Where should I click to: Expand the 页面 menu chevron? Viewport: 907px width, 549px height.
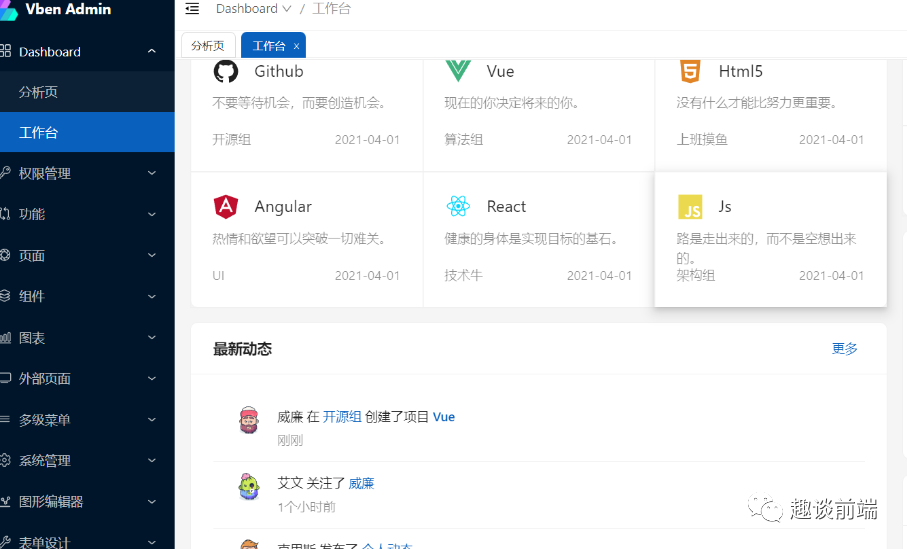pyautogui.click(x=152, y=255)
